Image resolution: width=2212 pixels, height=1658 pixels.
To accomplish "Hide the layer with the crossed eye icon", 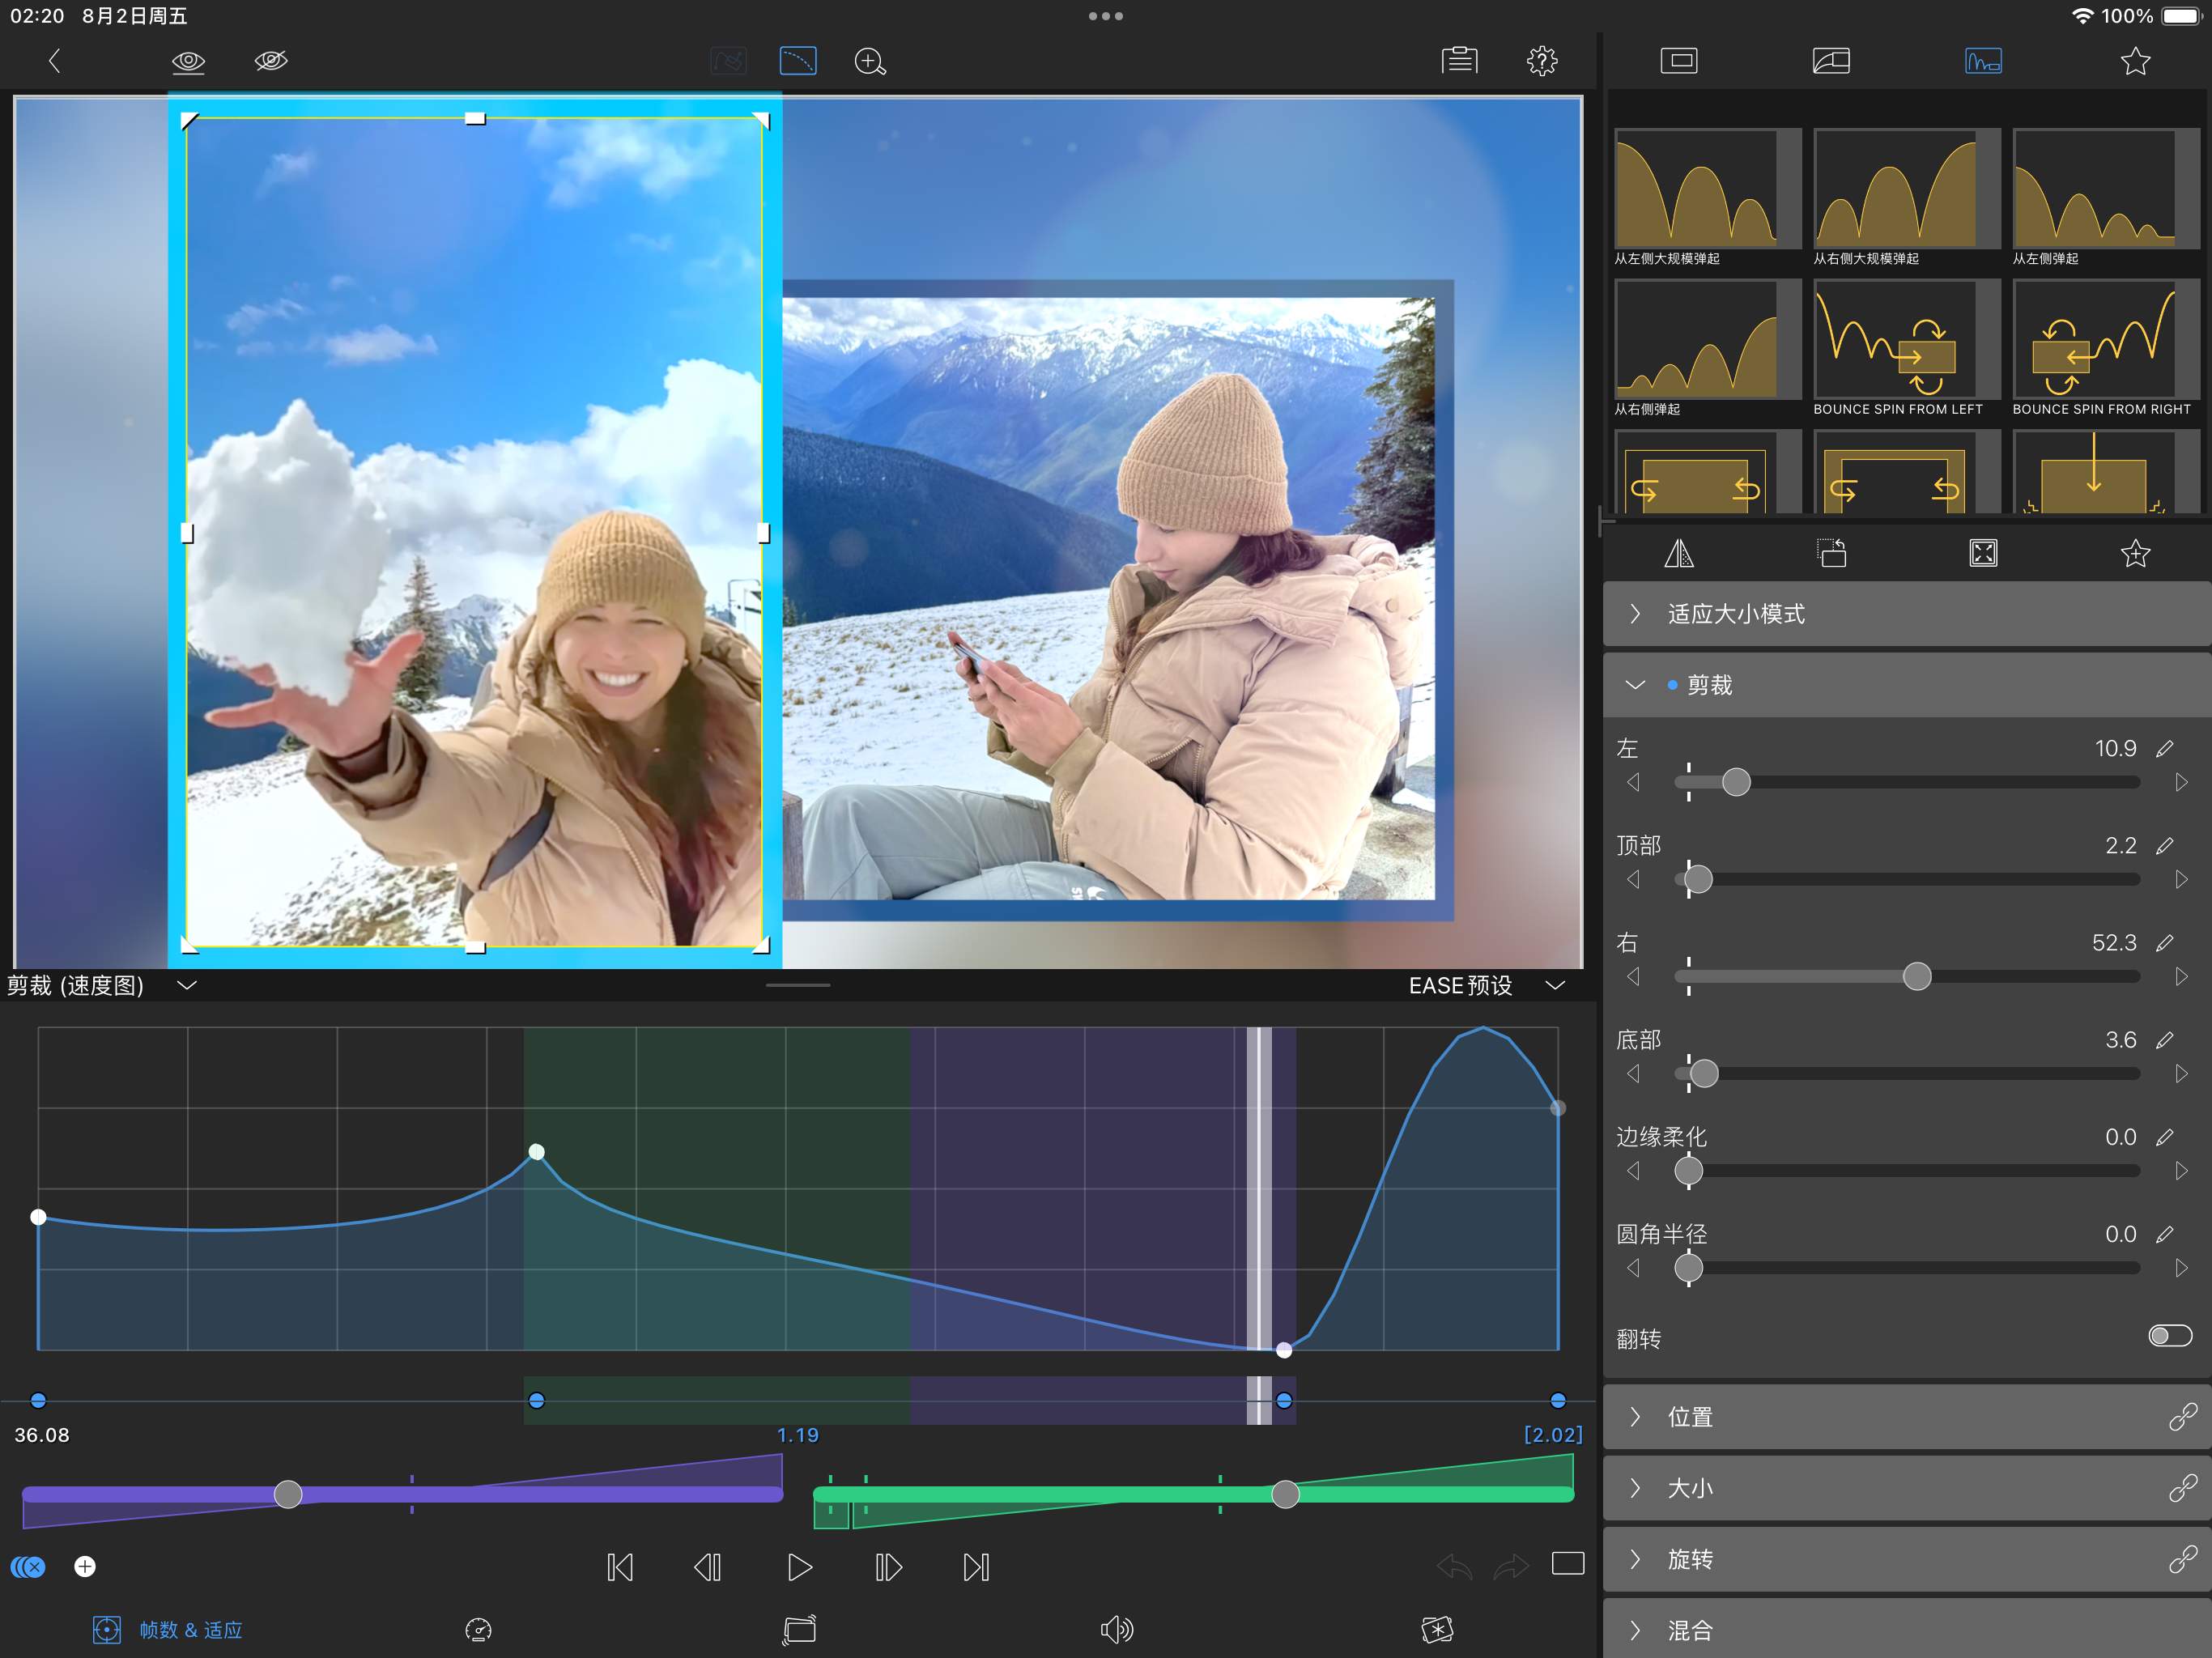I will [271, 61].
